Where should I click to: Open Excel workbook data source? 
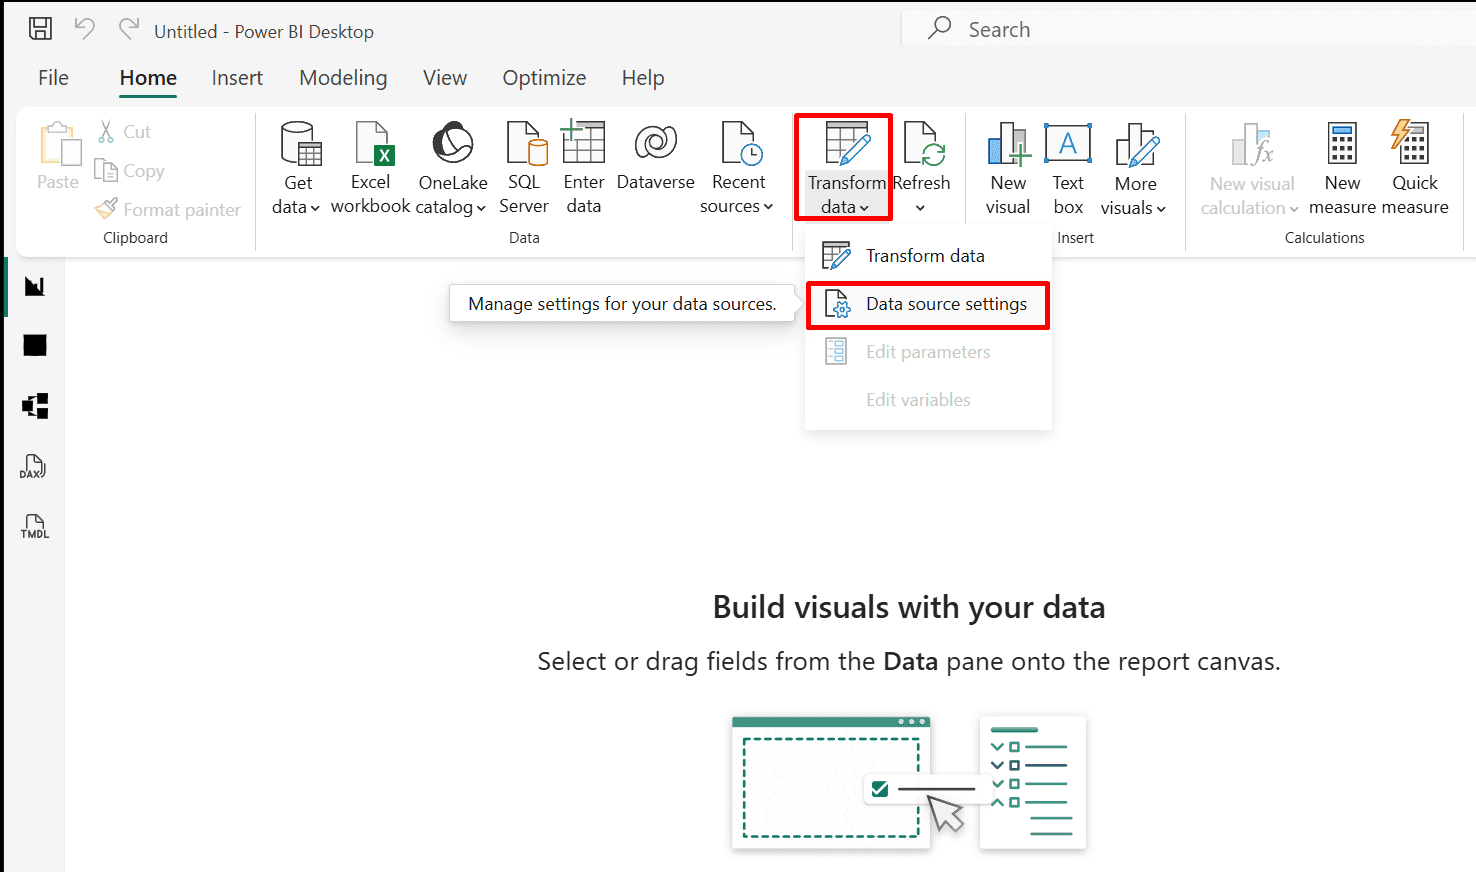[x=370, y=166]
